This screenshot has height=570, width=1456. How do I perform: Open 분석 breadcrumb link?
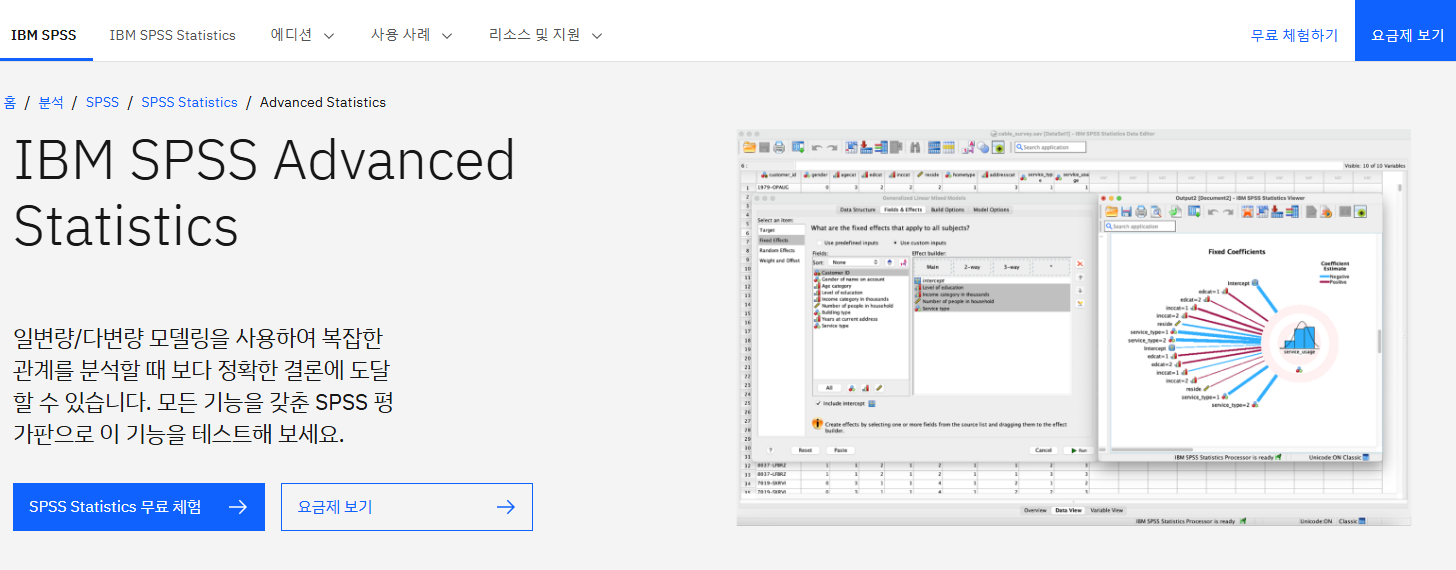[x=51, y=102]
